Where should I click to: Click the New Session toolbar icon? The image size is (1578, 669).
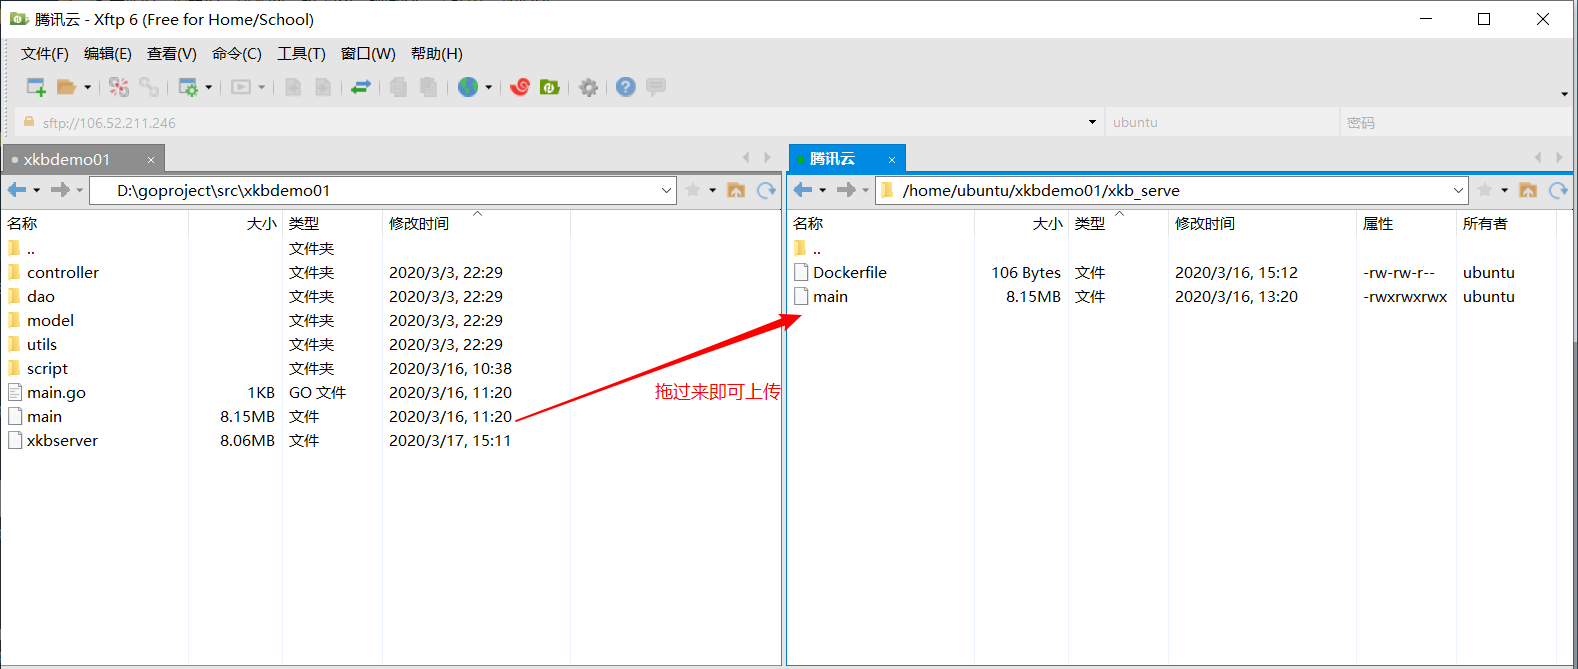pos(36,87)
